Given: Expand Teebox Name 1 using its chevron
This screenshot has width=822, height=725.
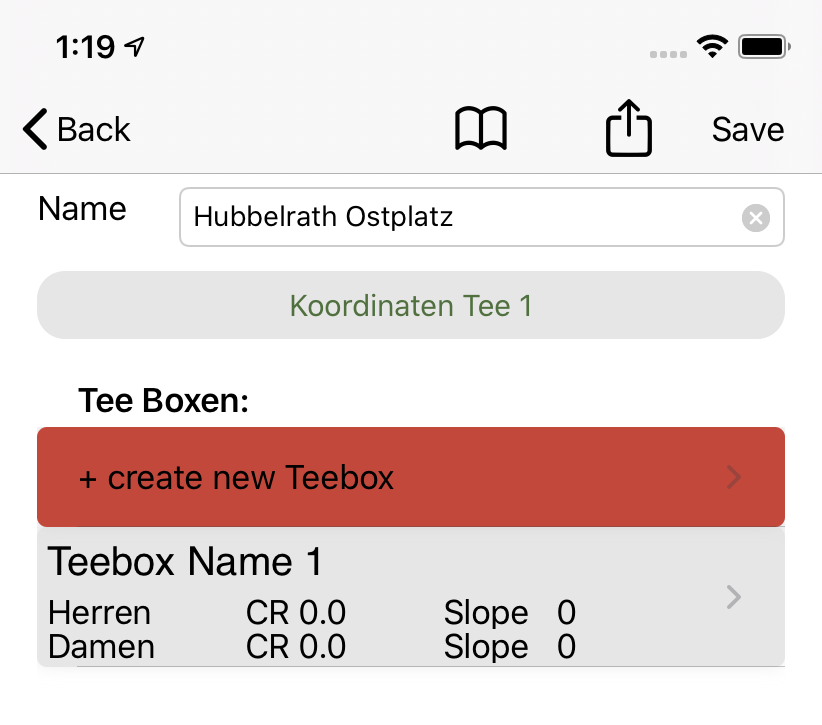Looking at the screenshot, I should pos(734,597).
